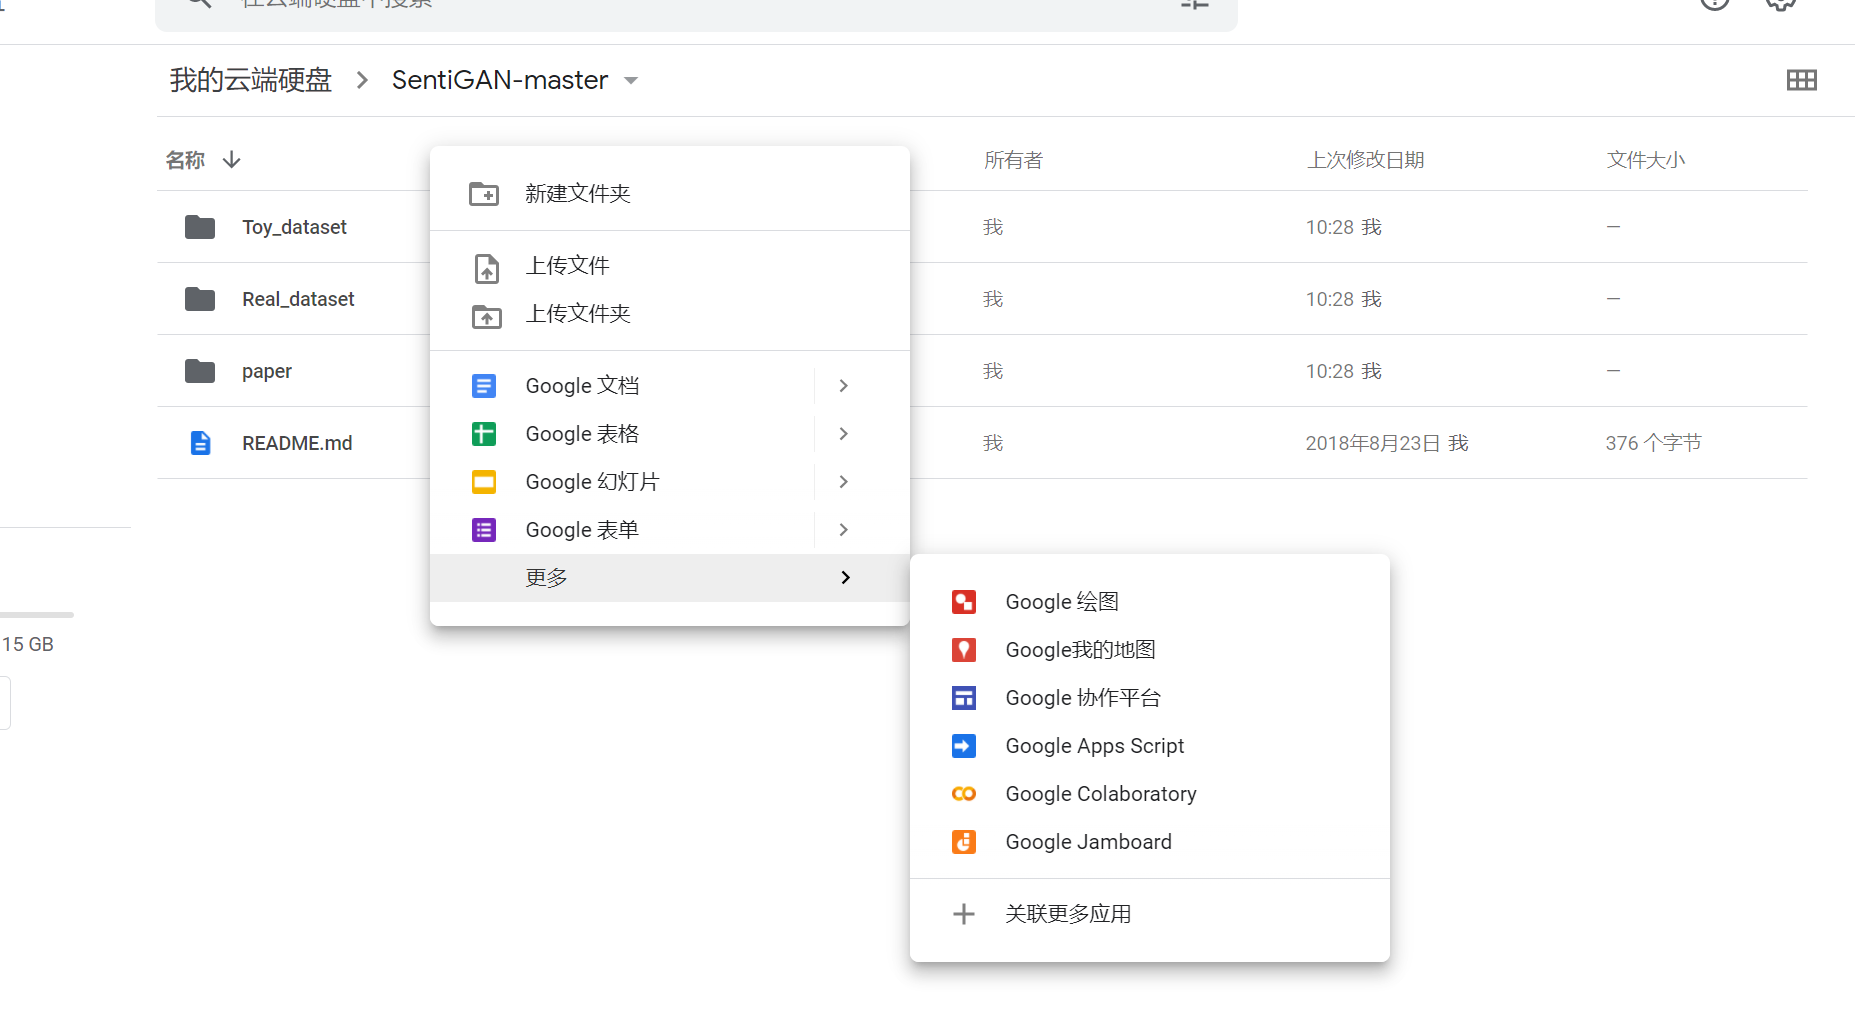Open Google 协作平台 (Sites)
Image resolution: width=1855 pixels, height=1036 pixels.
click(x=1082, y=697)
